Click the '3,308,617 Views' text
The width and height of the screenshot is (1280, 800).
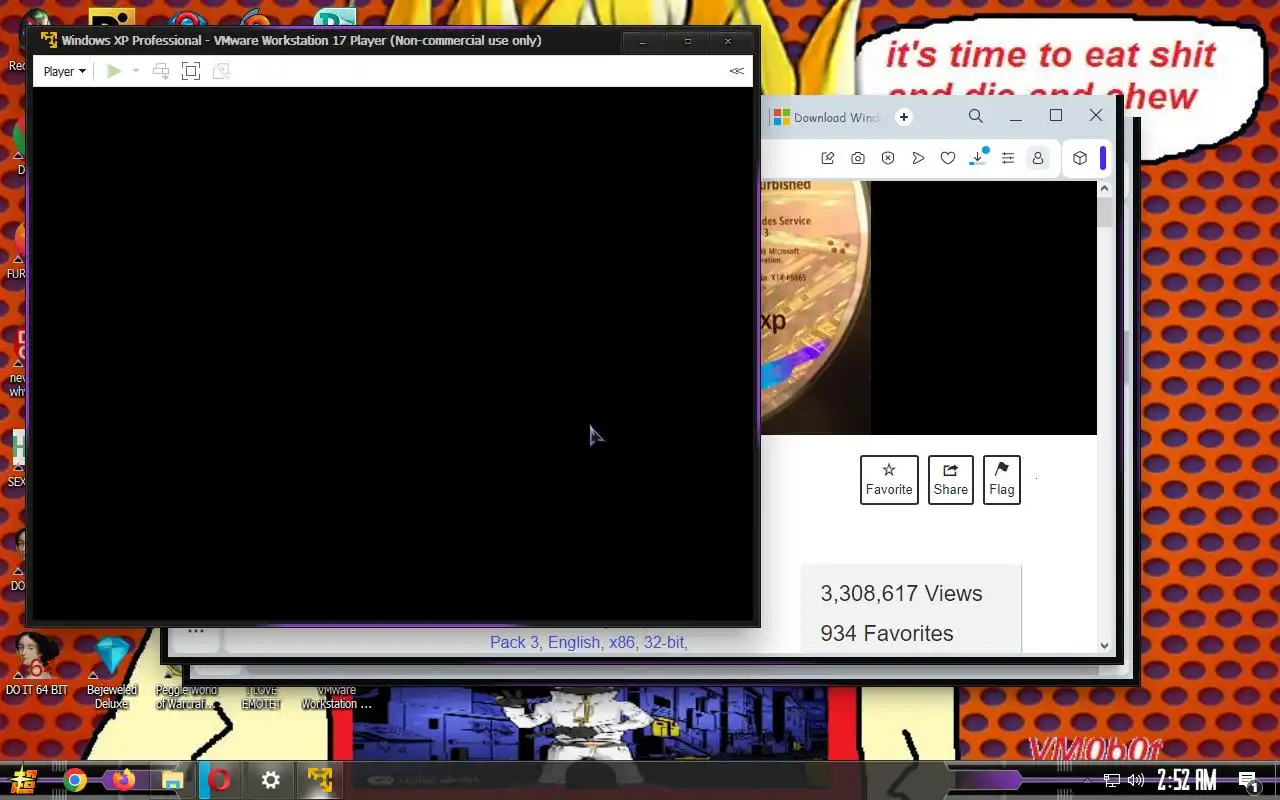[901, 593]
